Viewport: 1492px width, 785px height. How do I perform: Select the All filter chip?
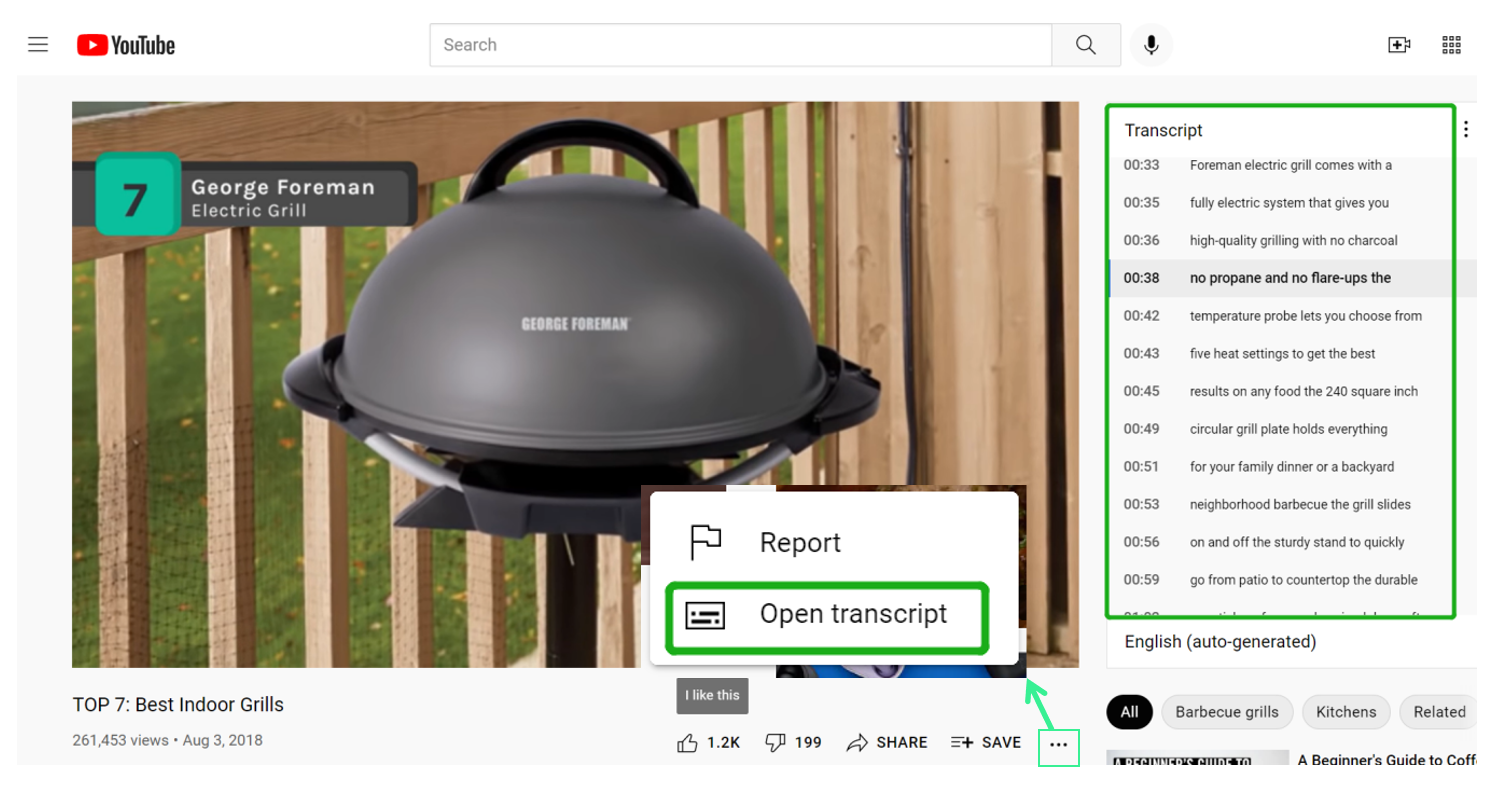pos(1130,712)
